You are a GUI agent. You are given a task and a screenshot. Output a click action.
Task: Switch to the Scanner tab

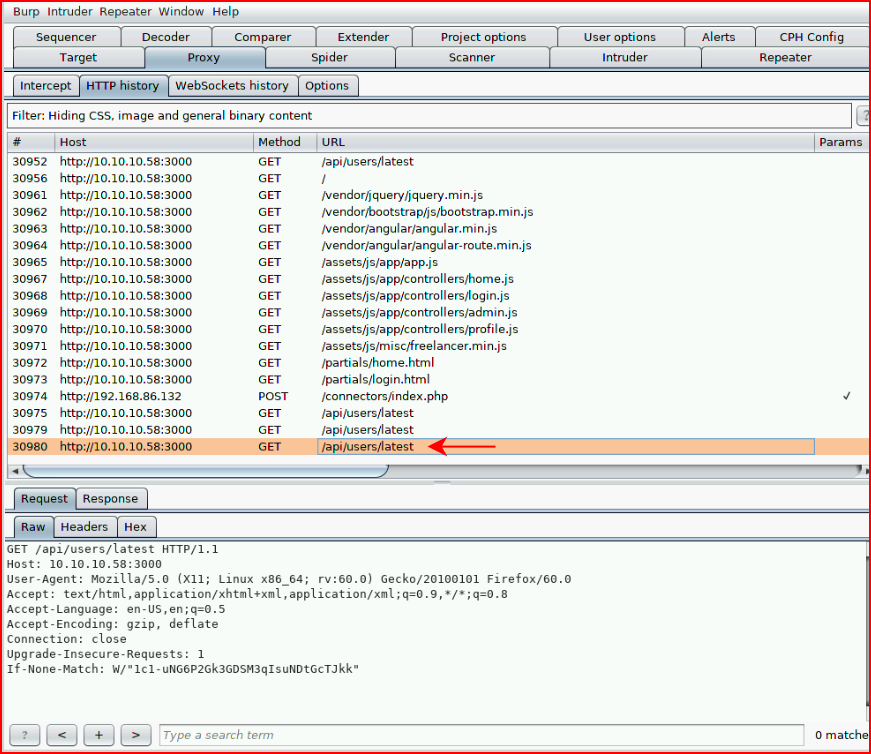[472, 58]
